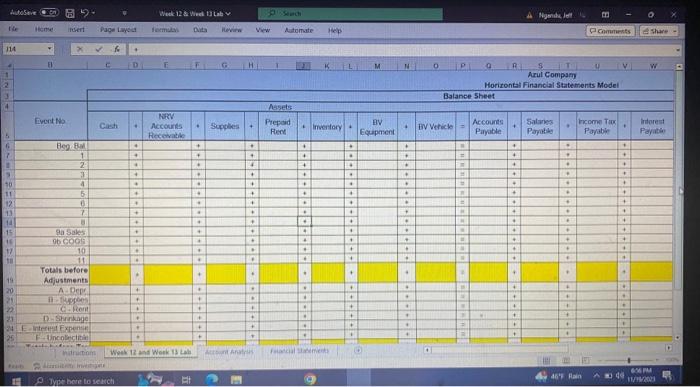
Task: Open the Help tab
Action: click(335, 30)
